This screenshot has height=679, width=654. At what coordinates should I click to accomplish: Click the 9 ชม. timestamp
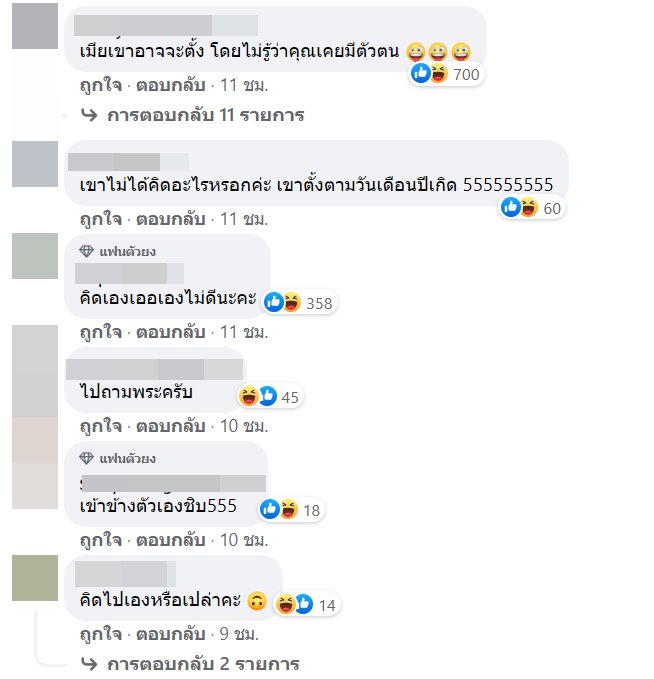click(x=239, y=634)
